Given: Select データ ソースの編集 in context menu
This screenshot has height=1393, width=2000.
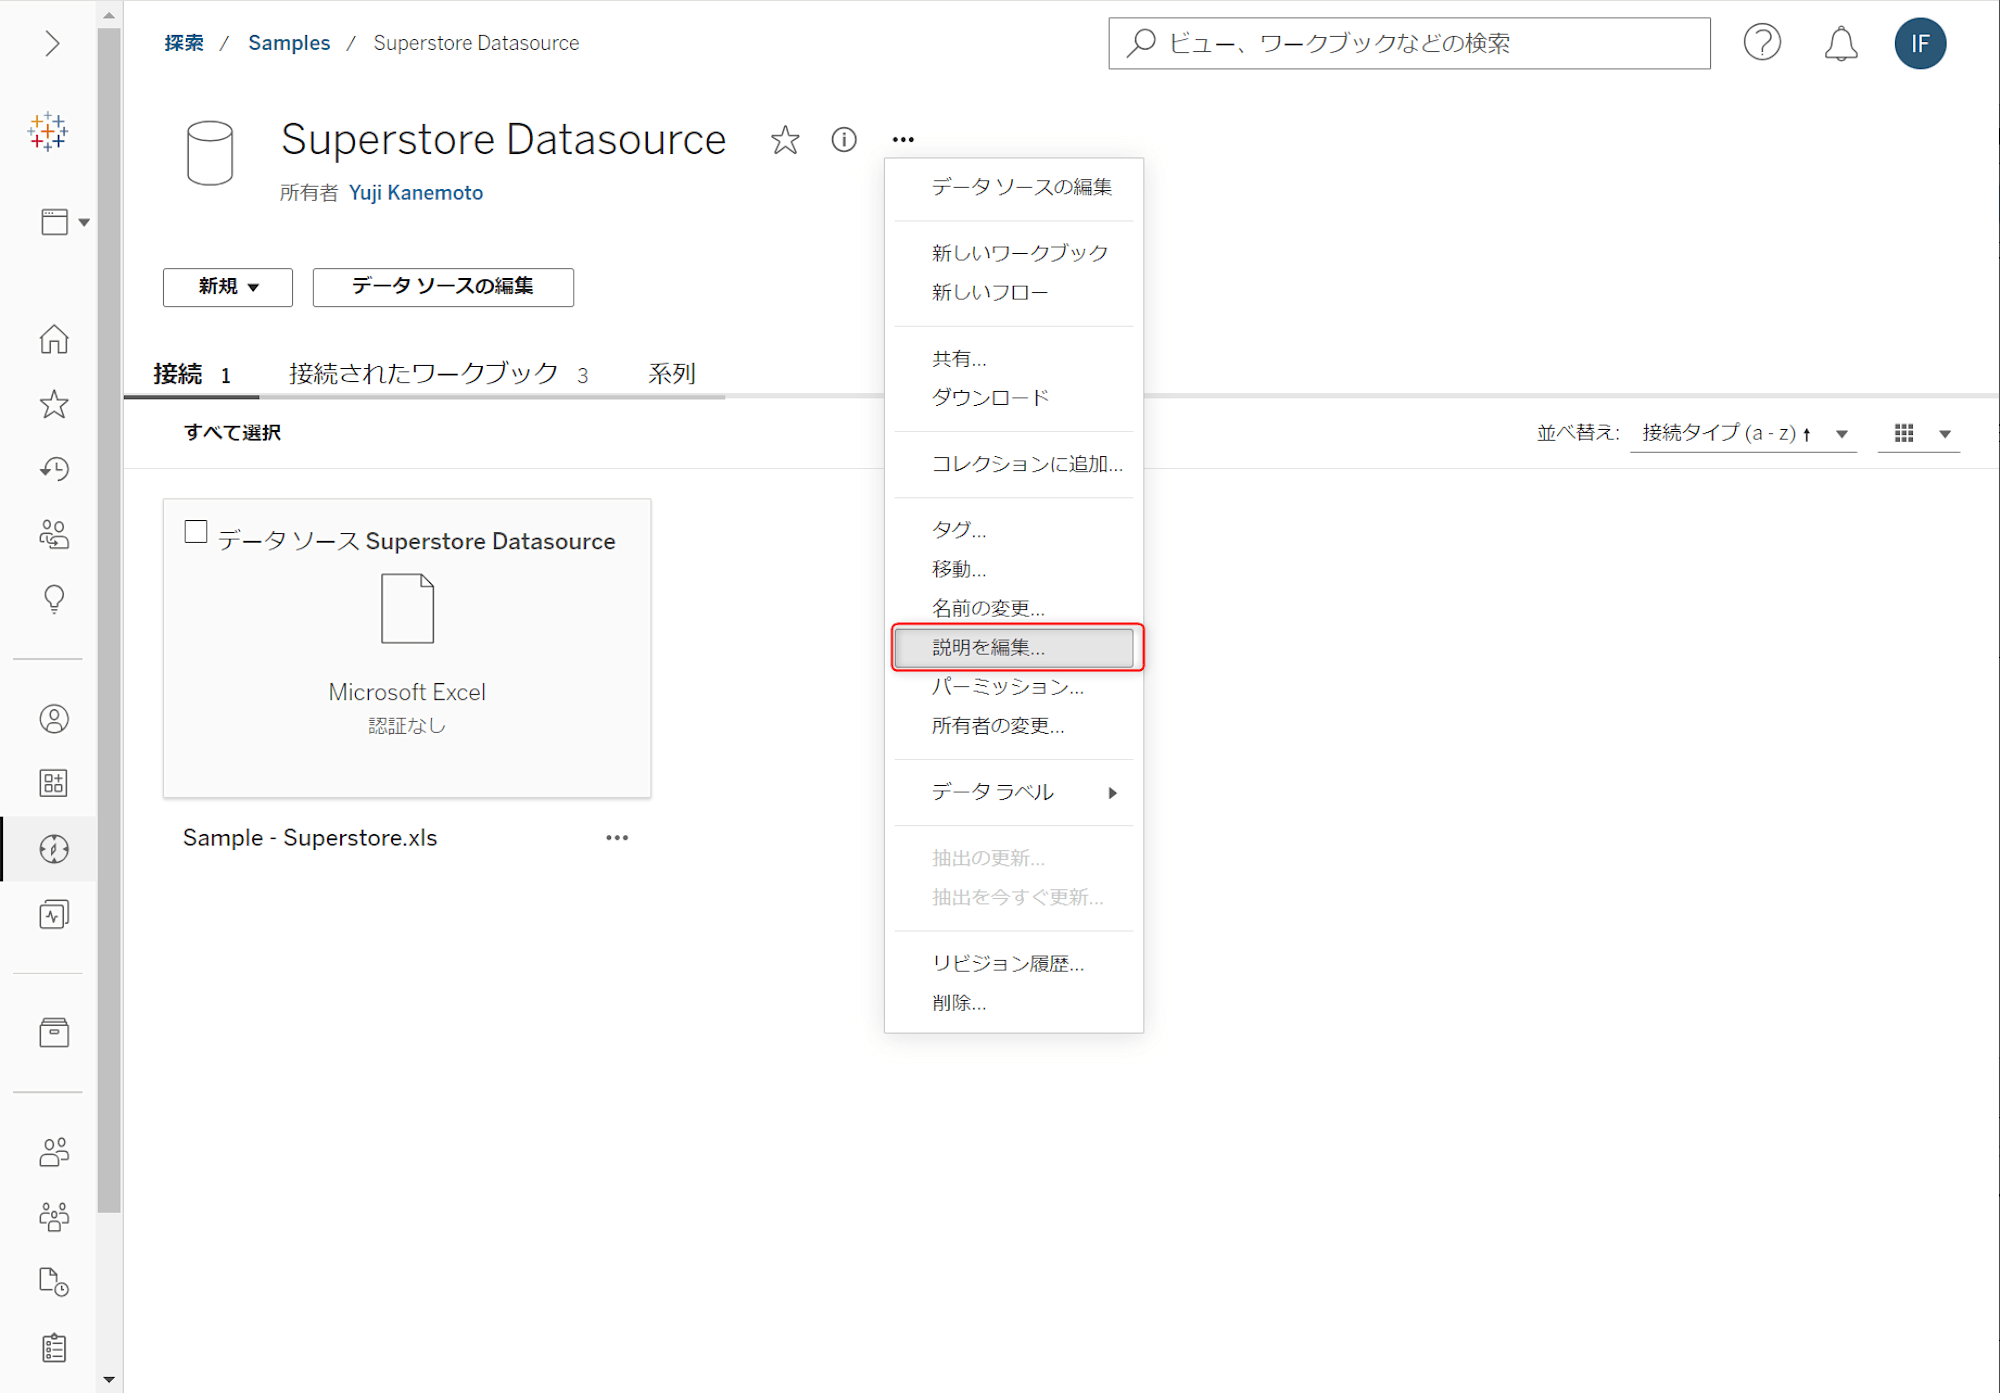Looking at the screenshot, I should pos(1014,187).
